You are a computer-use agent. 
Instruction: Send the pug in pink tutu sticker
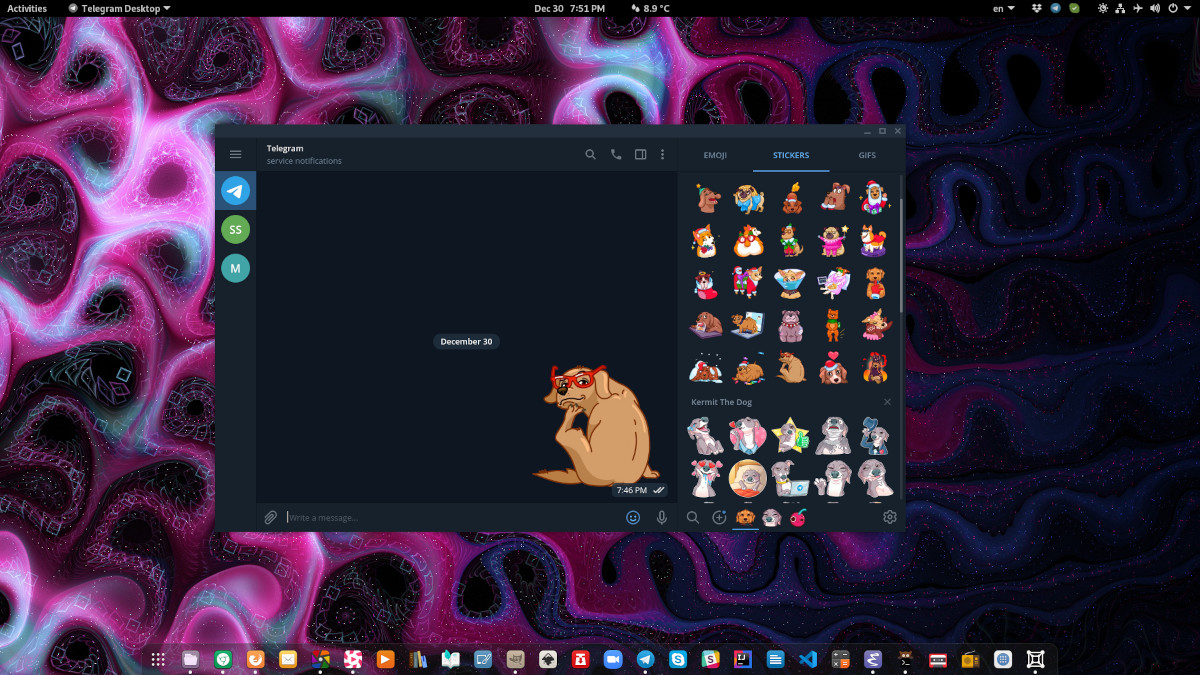pos(832,240)
